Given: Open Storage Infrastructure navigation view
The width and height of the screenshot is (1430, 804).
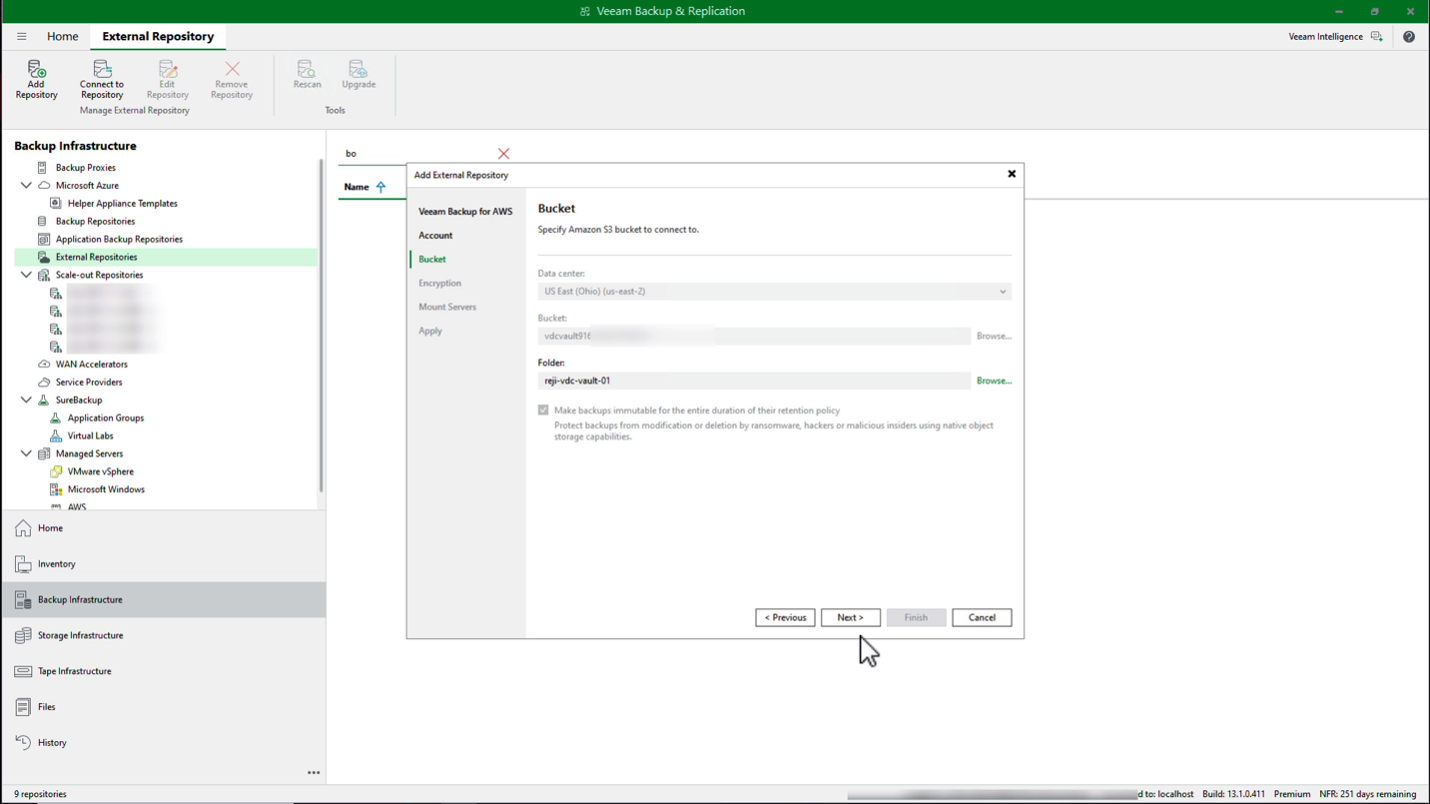Looking at the screenshot, I should pos(163,636).
